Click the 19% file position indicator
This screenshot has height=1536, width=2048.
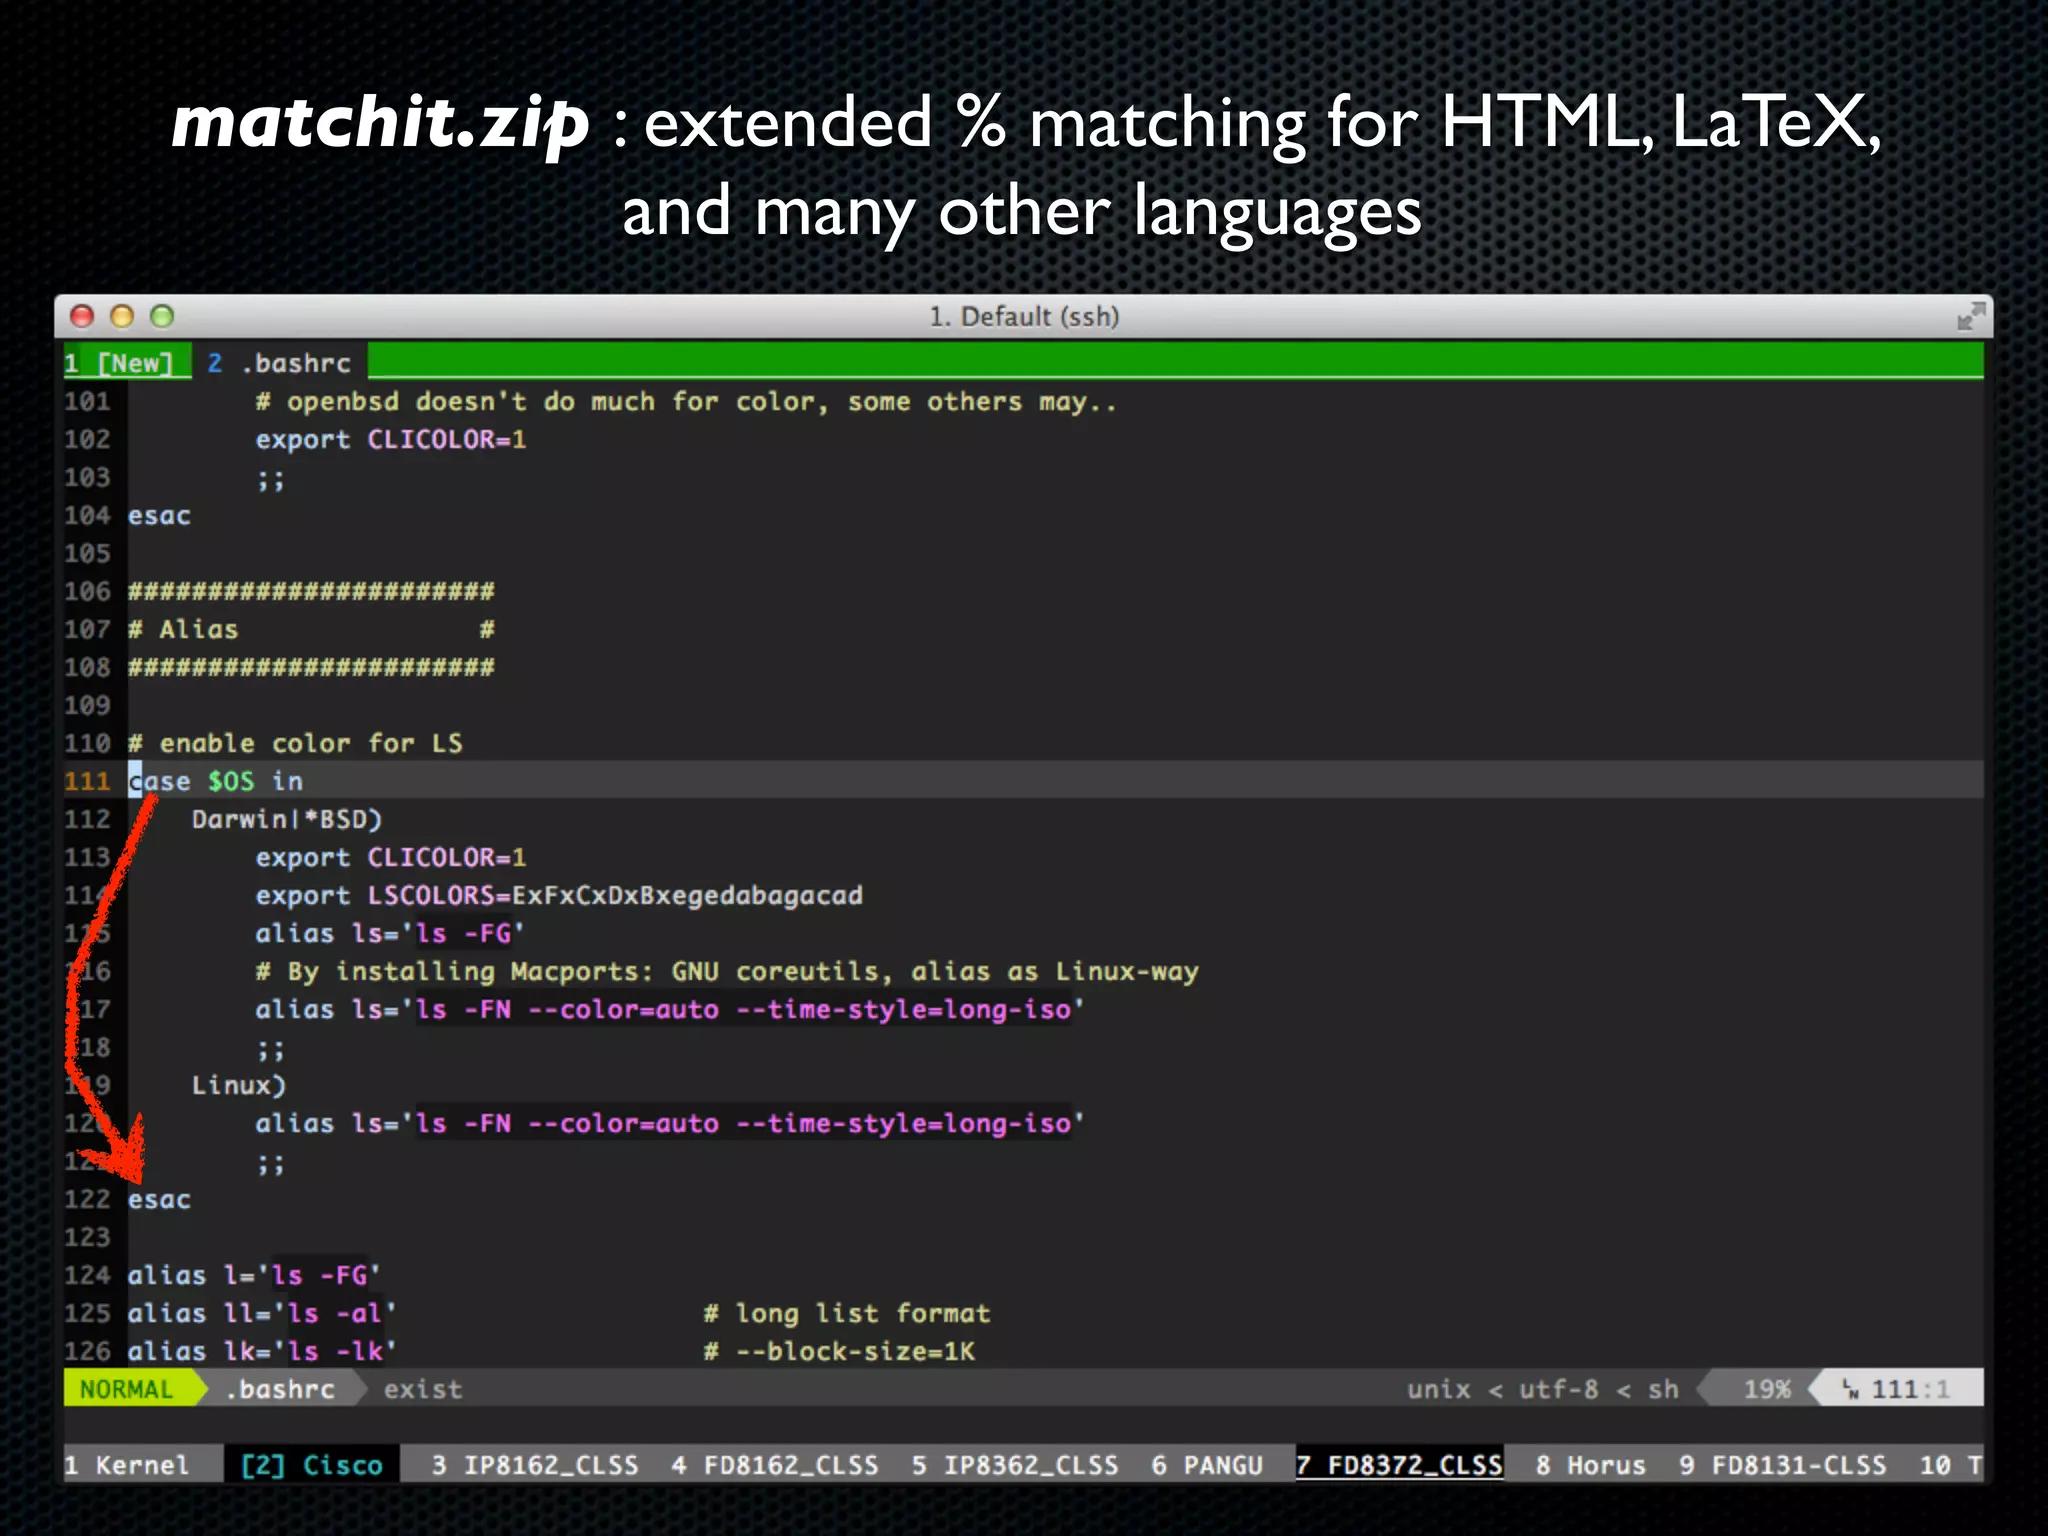coord(1767,1389)
